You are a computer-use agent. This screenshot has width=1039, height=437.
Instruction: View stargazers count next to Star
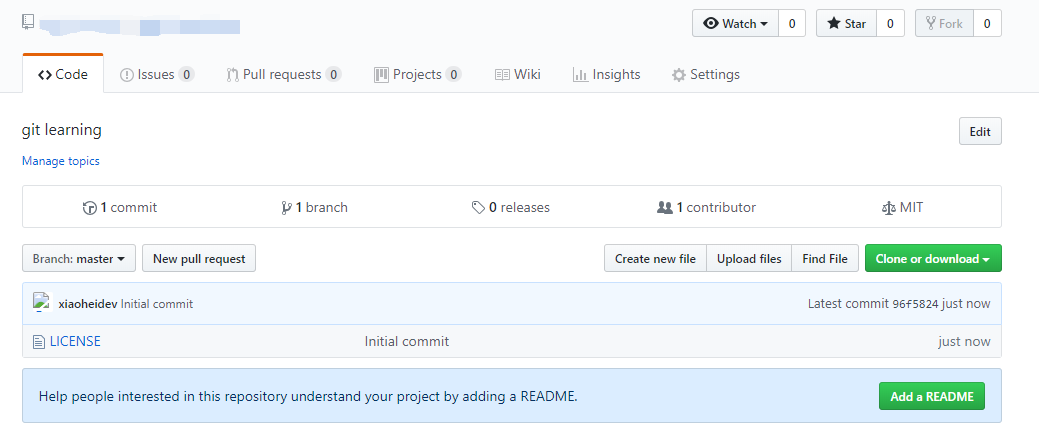(890, 23)
